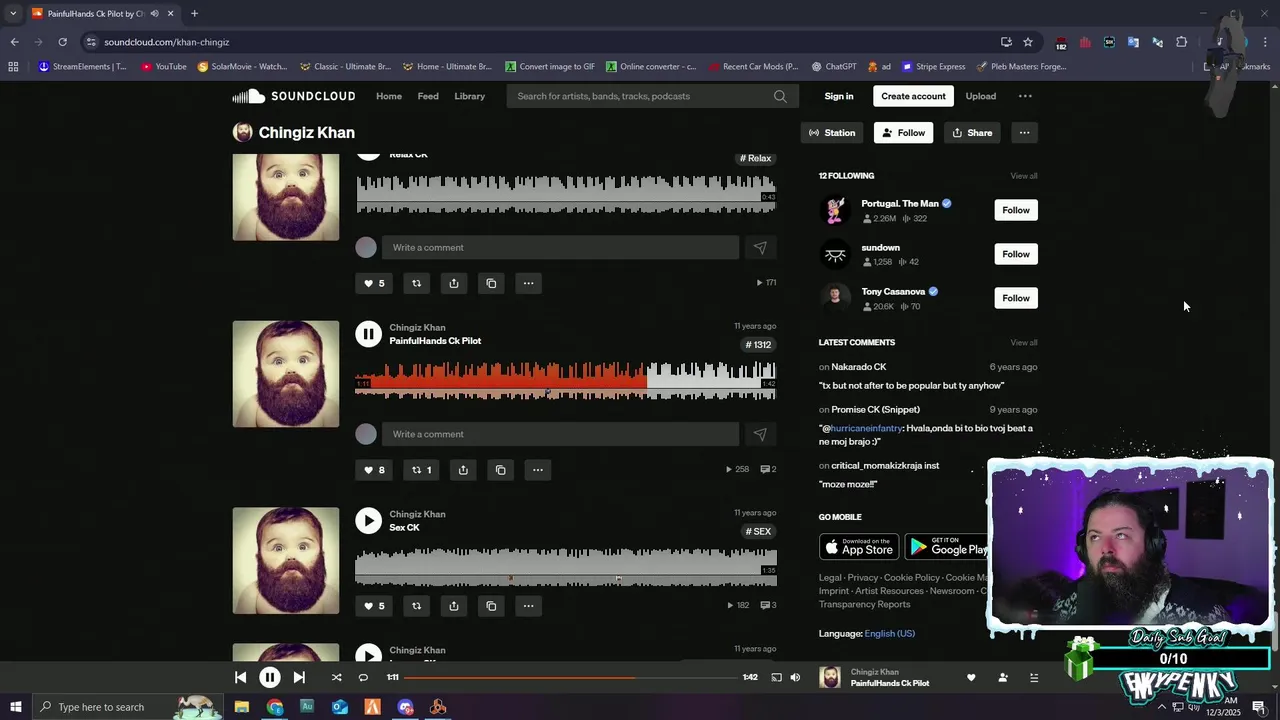Open more options for Relax CK track
1280x720 pixels.
528,283
